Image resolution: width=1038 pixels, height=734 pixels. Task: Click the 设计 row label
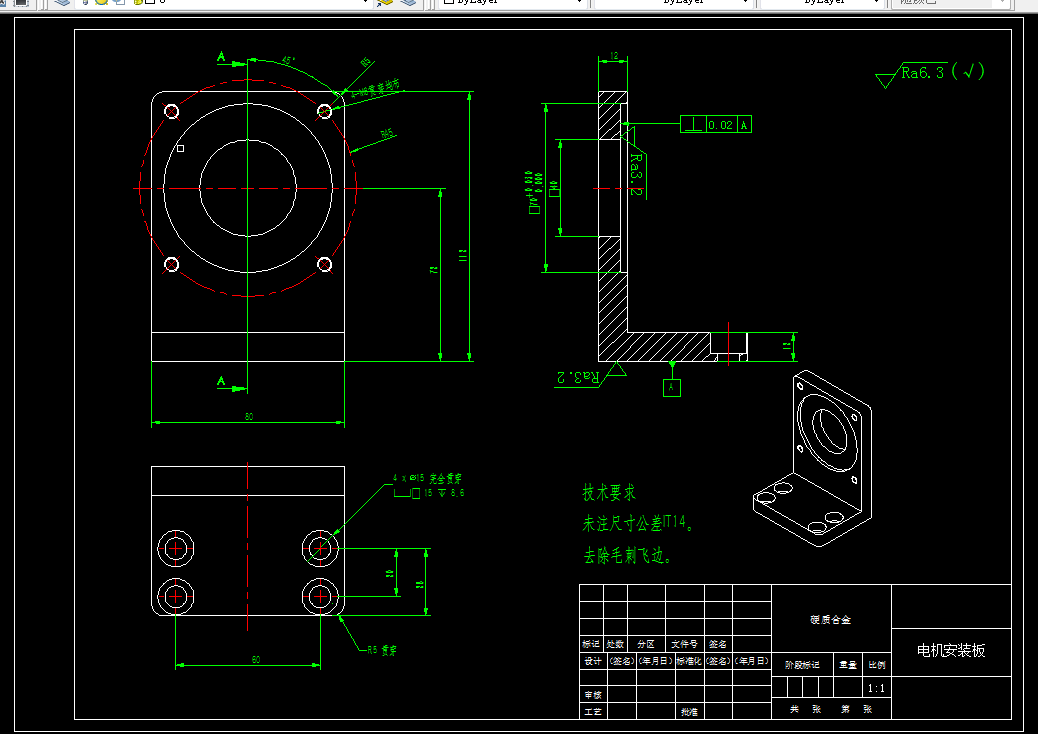tap(592, 661)
